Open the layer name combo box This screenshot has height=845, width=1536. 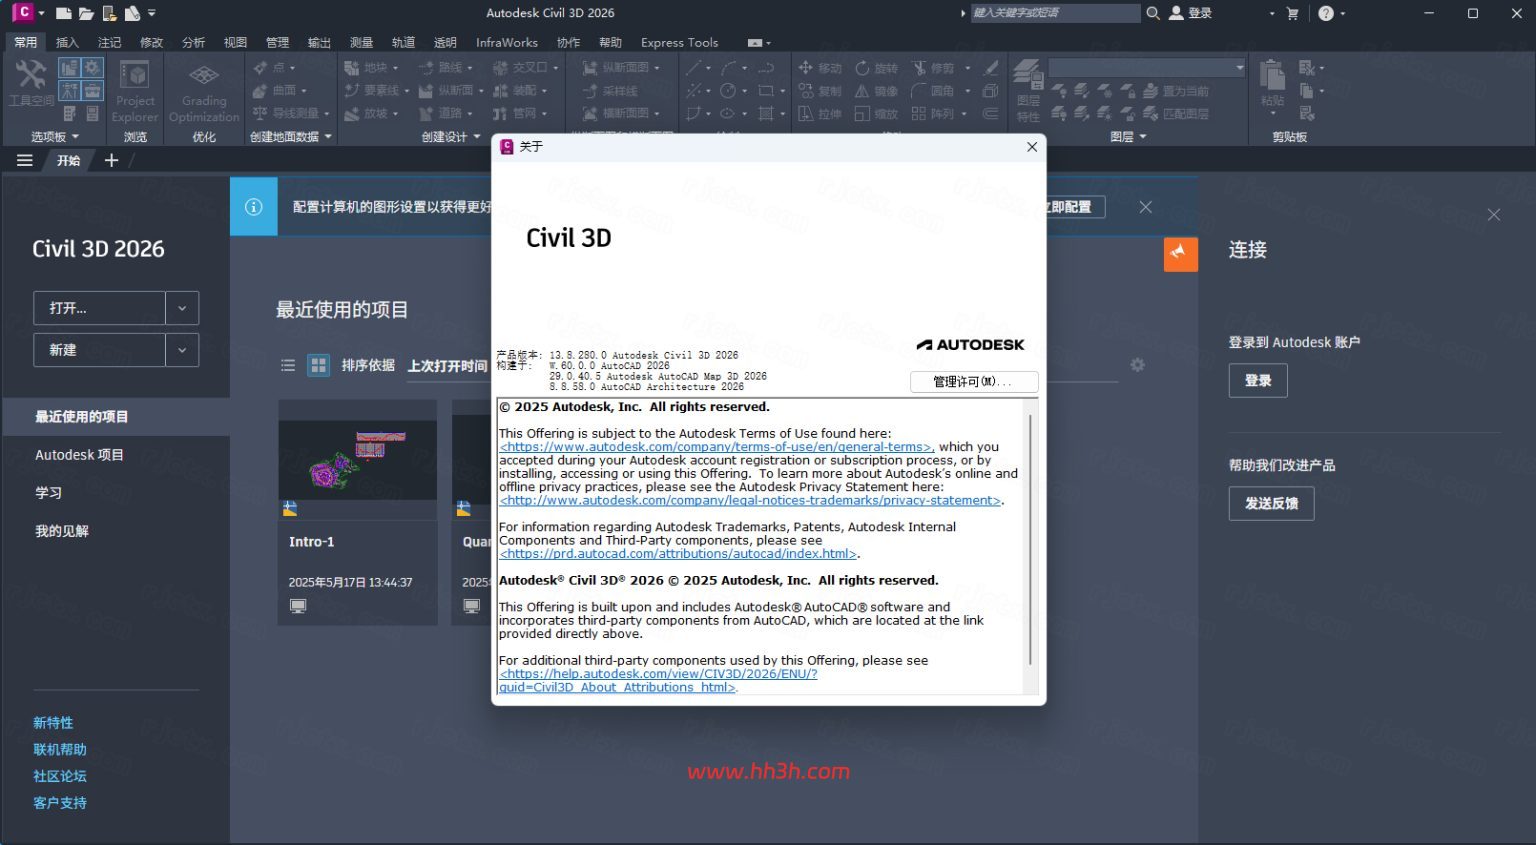point(1146,68)
